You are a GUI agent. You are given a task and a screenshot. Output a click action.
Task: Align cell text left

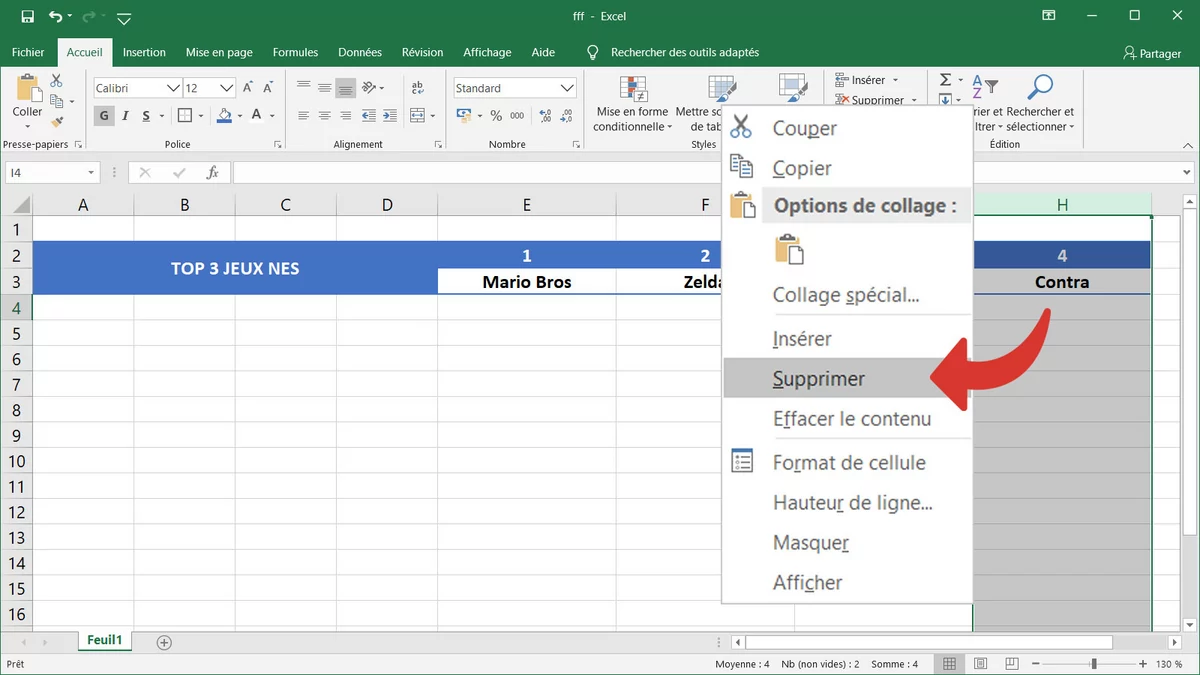pyautogui.click(x=304, y=116)
